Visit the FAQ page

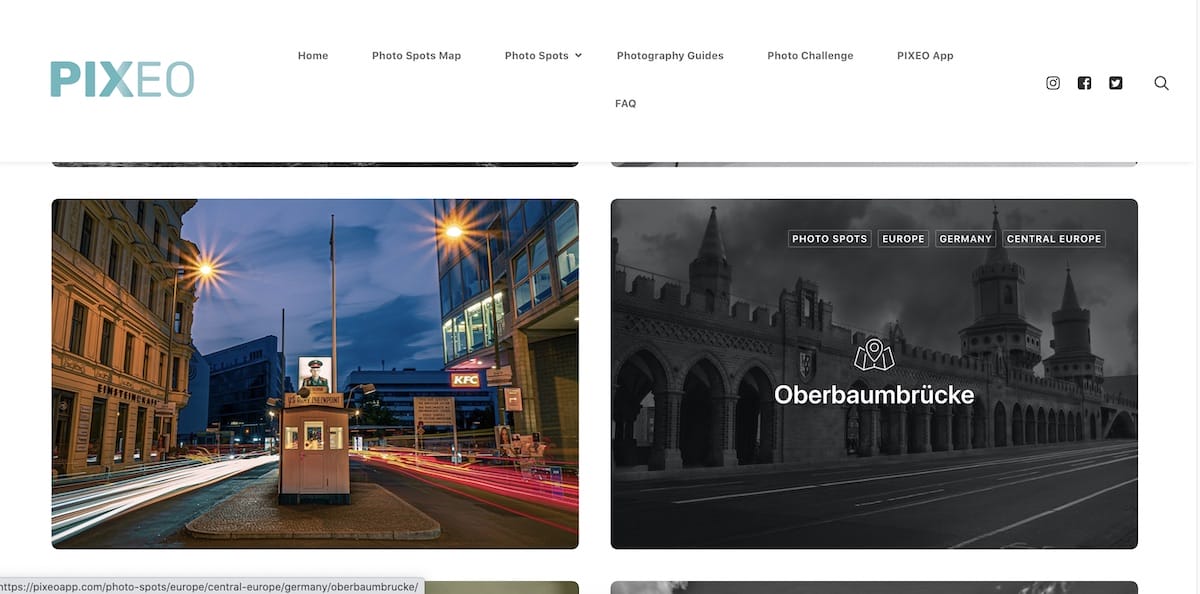point(625,104)
